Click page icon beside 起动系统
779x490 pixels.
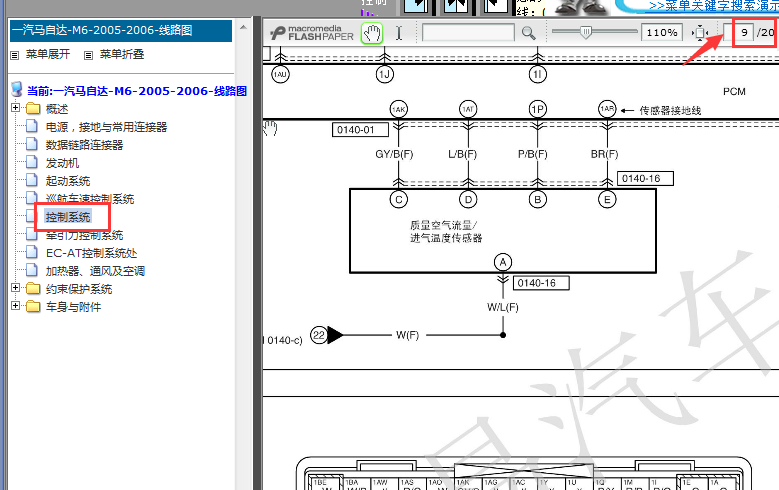click(x=32, y=180)
